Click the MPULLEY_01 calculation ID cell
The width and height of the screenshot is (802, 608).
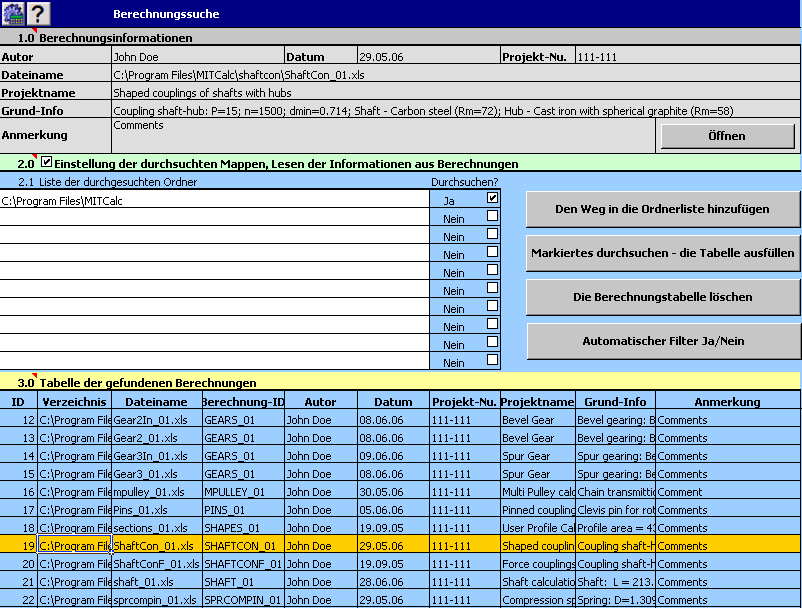click(243, 492)
